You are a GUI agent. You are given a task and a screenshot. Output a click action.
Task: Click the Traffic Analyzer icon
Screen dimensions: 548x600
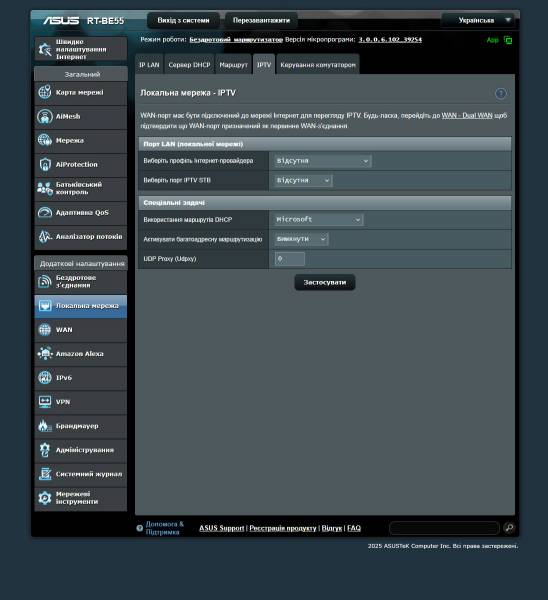[45, 236]
